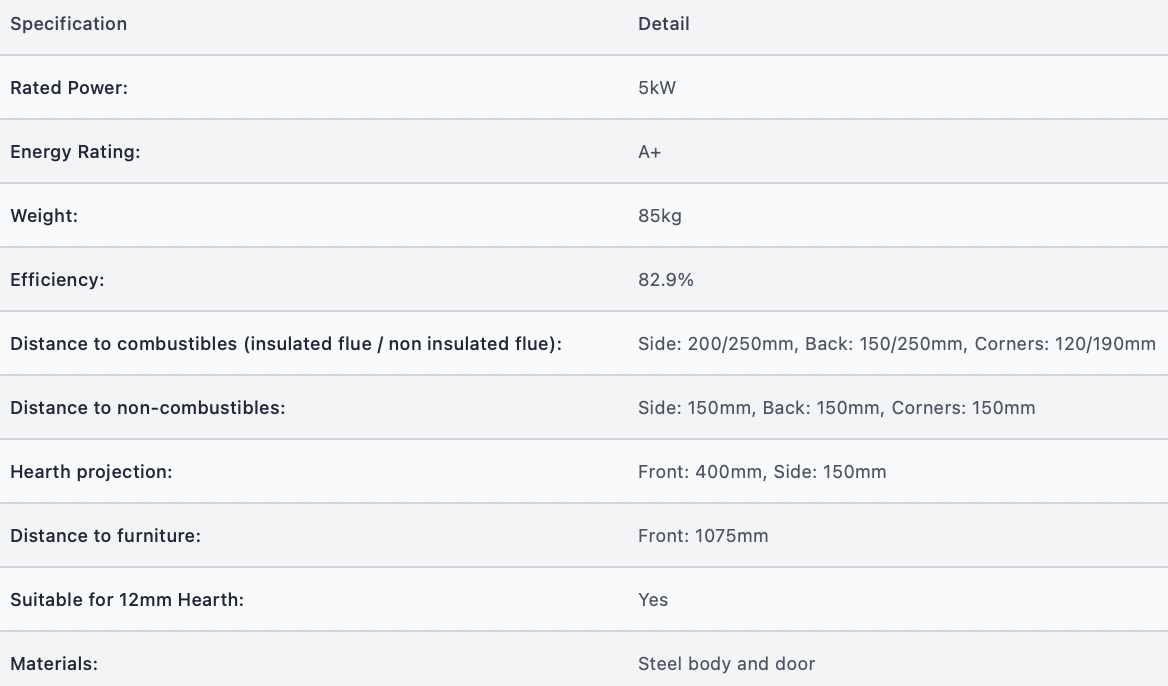Click the 82.9% efficiency value
The height and width of the screenshot is (686, 1168).
point(666,280)
